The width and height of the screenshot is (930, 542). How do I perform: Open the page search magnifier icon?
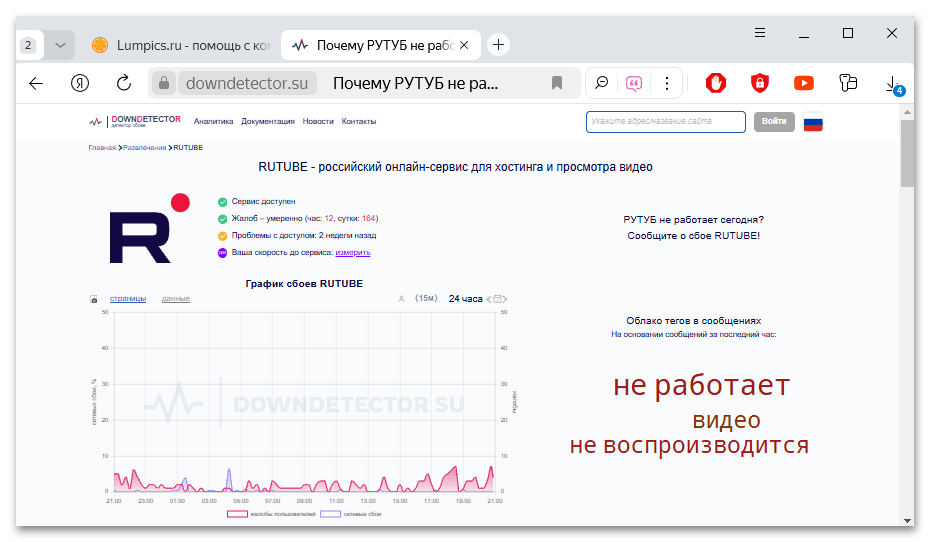tap(601, 83)
